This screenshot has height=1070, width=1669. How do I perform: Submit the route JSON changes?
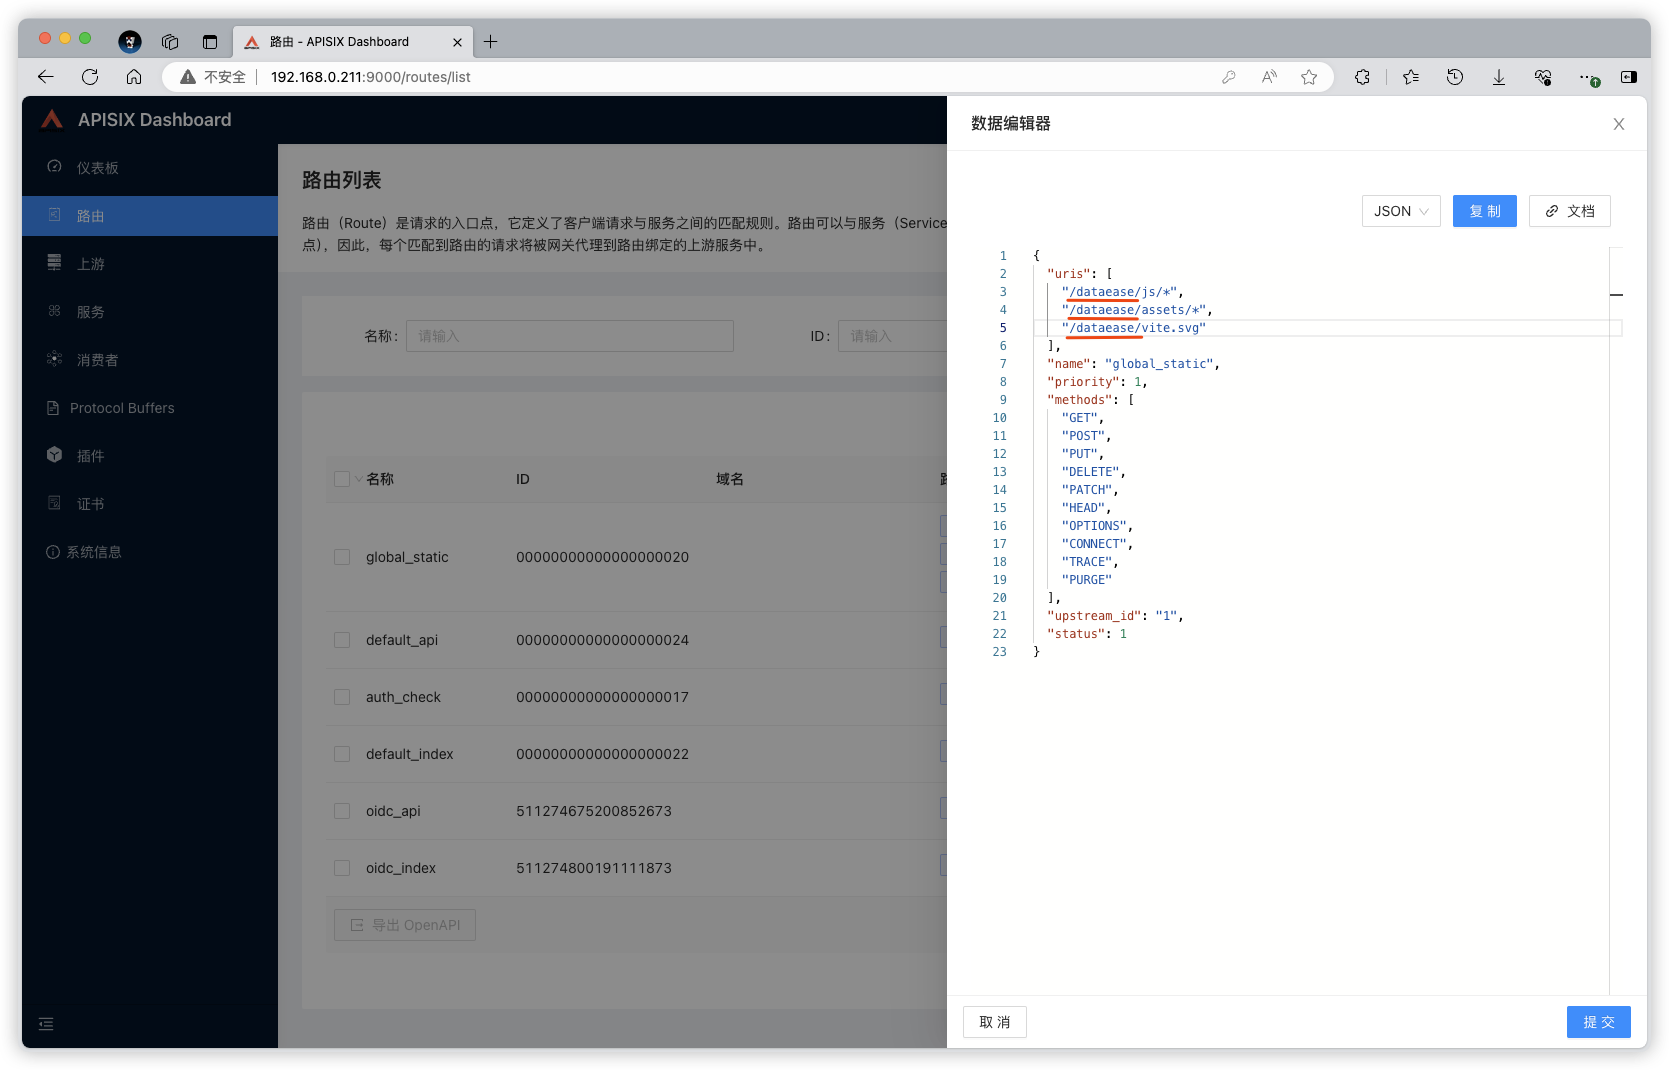pos(1598,1022)
